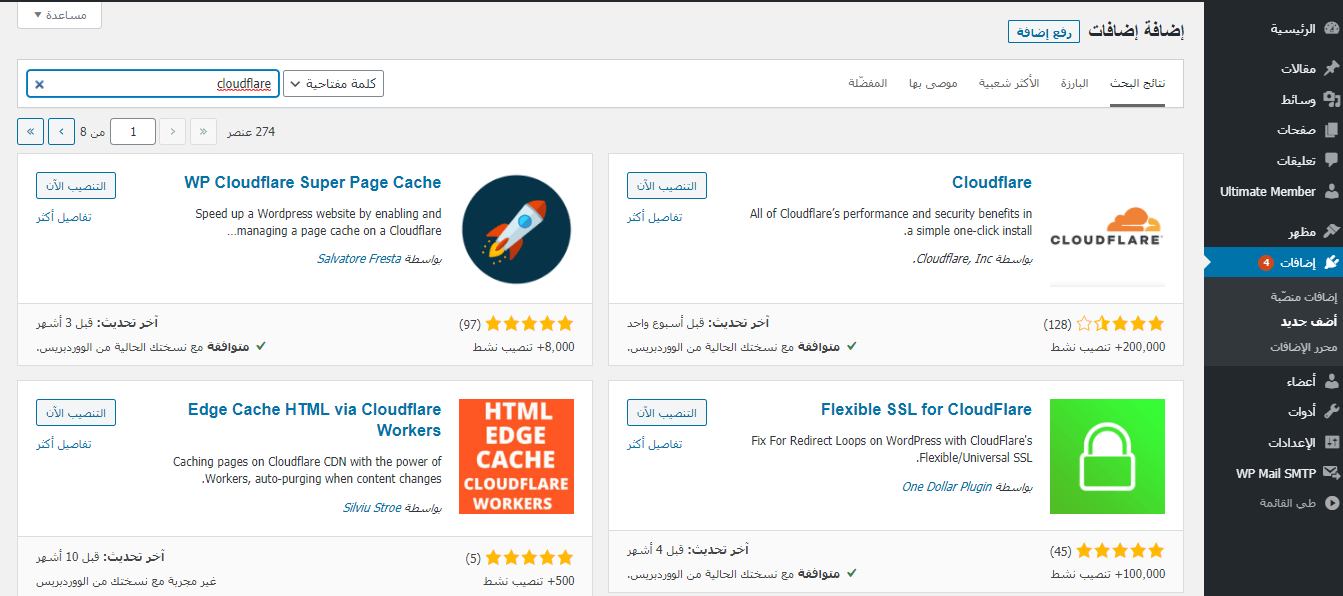The height and width of the screenshot is (596, 1343).
Task: Visit author link Salvatore Fresta
Action: (x=359, y=258)
